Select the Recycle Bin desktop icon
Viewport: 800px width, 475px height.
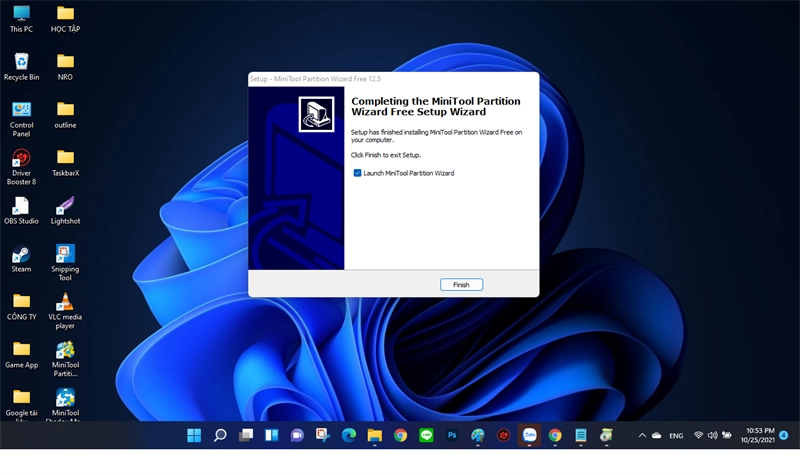point(21,67)
